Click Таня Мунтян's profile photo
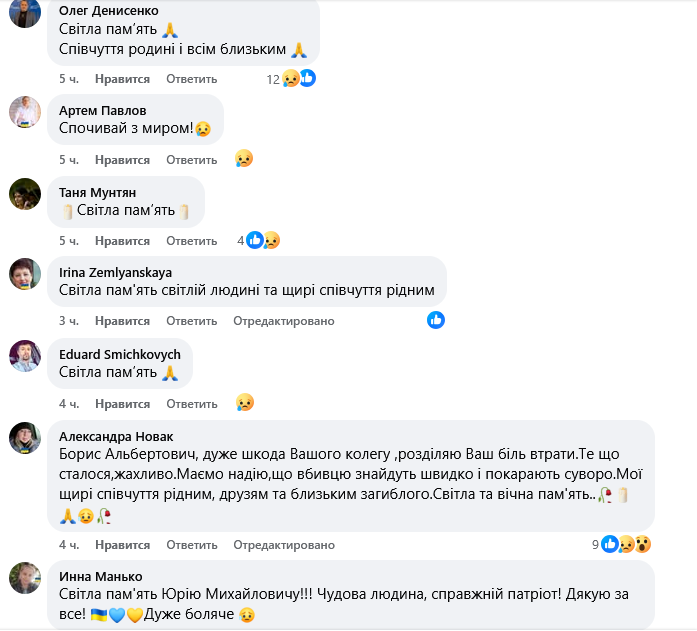 [x=25, y=194]
